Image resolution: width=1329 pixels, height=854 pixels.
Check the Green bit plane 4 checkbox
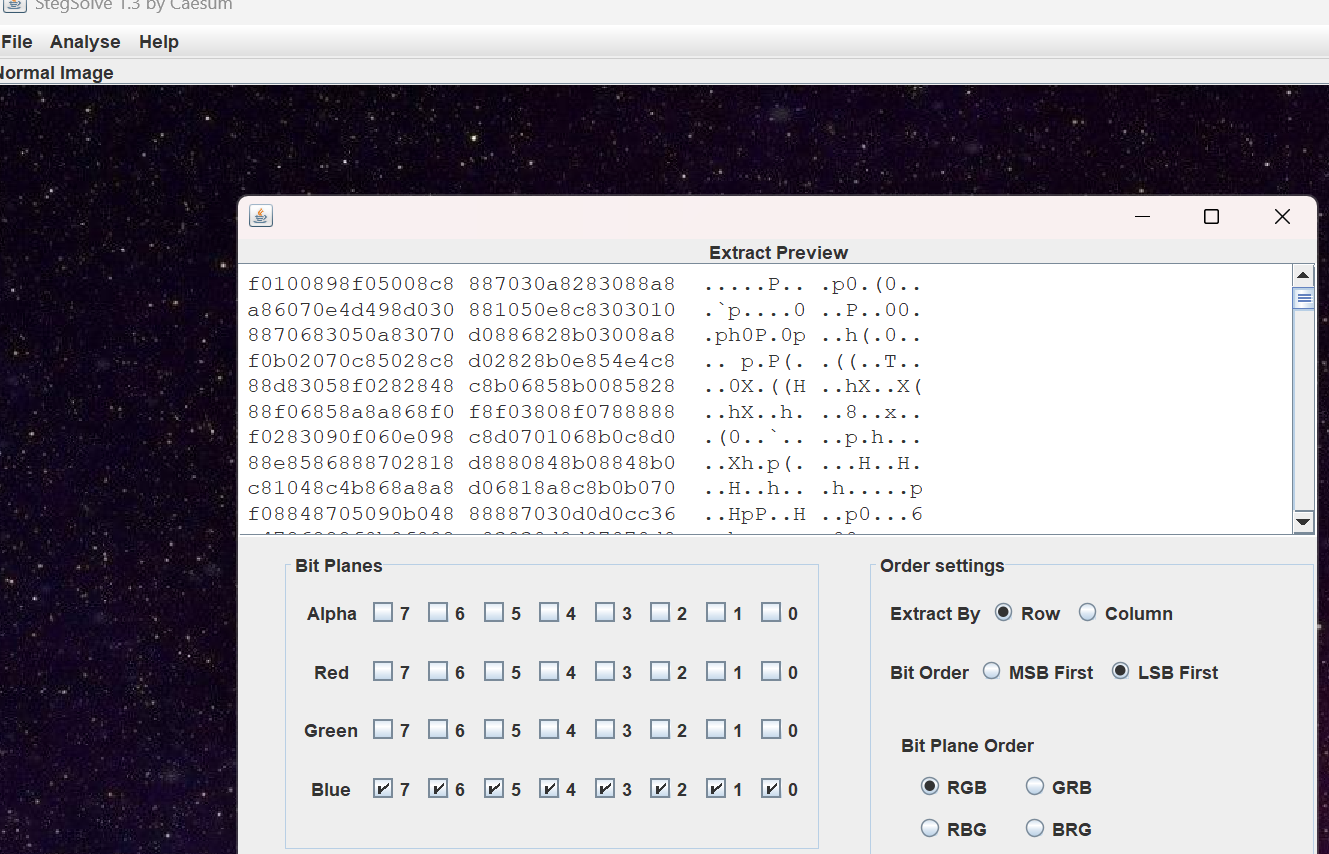pos(549,730)
